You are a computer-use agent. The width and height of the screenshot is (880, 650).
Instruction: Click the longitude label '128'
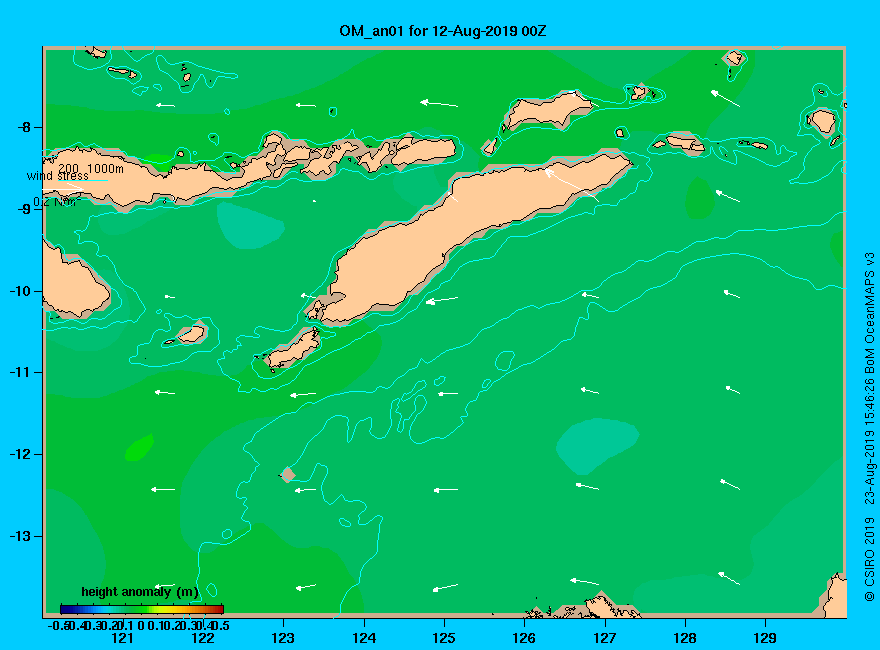coord(685,638)
